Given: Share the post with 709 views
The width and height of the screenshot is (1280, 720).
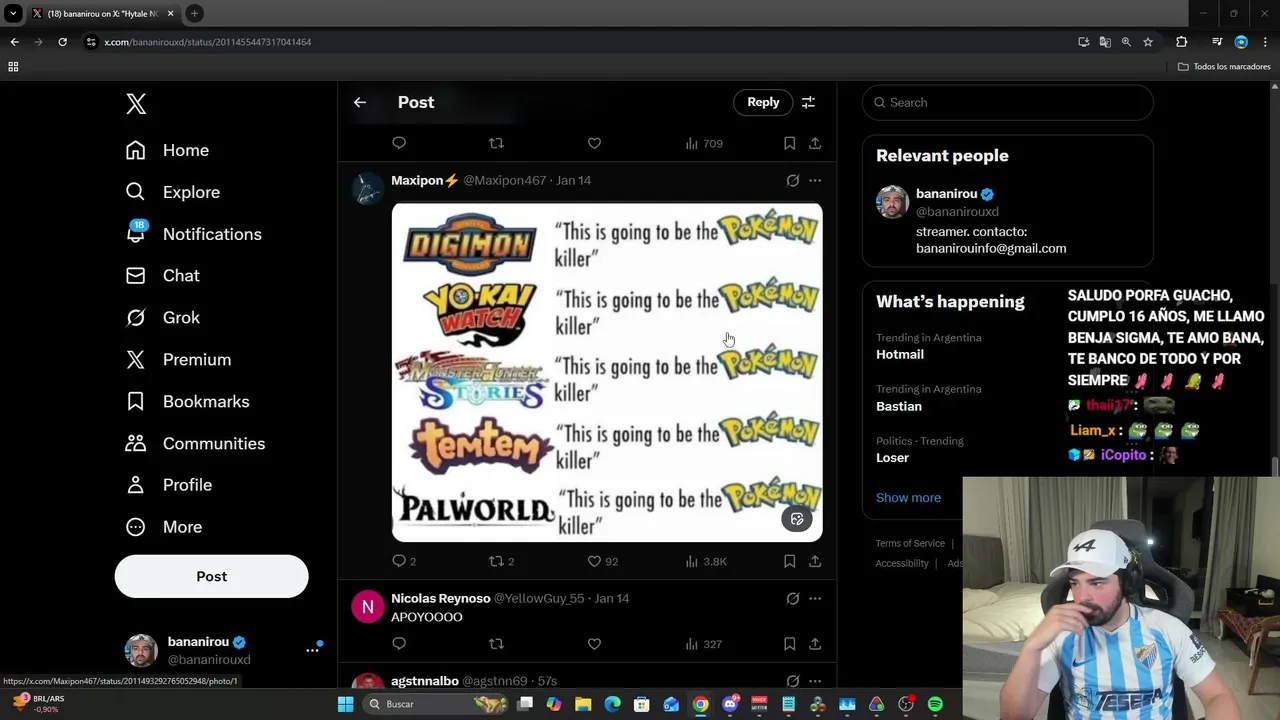Looking at the screenshot, I should (x=815, y=143).
